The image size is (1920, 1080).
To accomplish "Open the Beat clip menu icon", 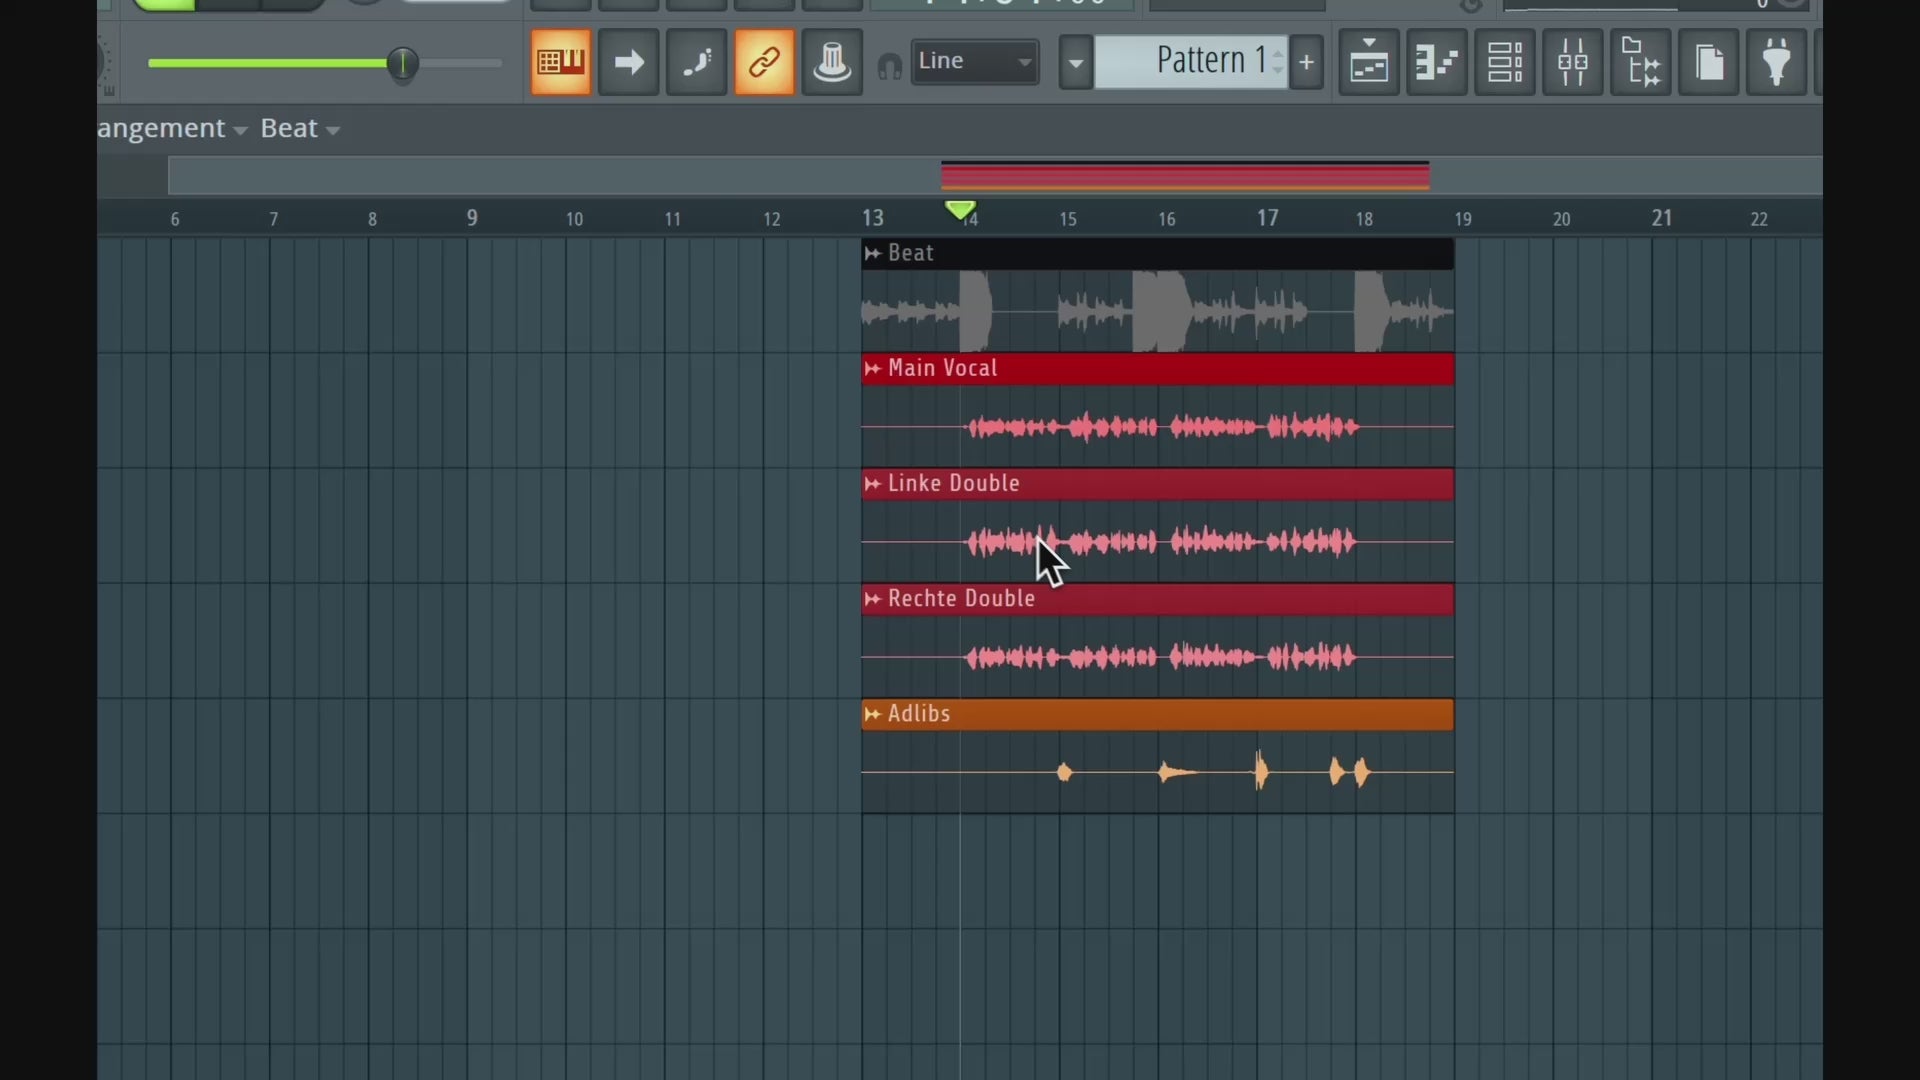I will click(x=873, y=253).
